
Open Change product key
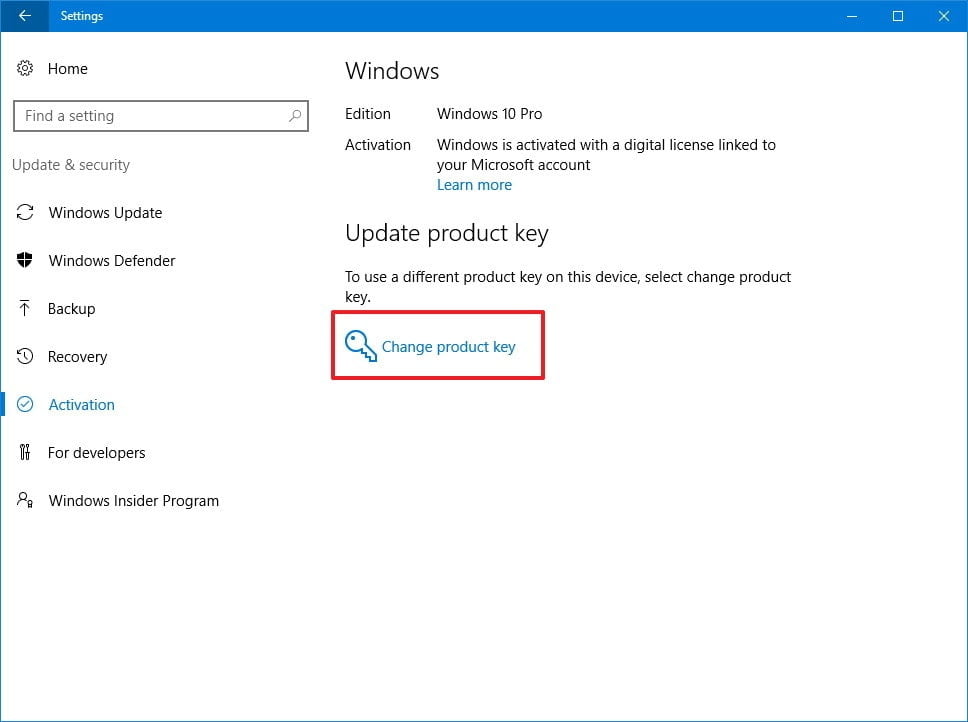(449, 346)
